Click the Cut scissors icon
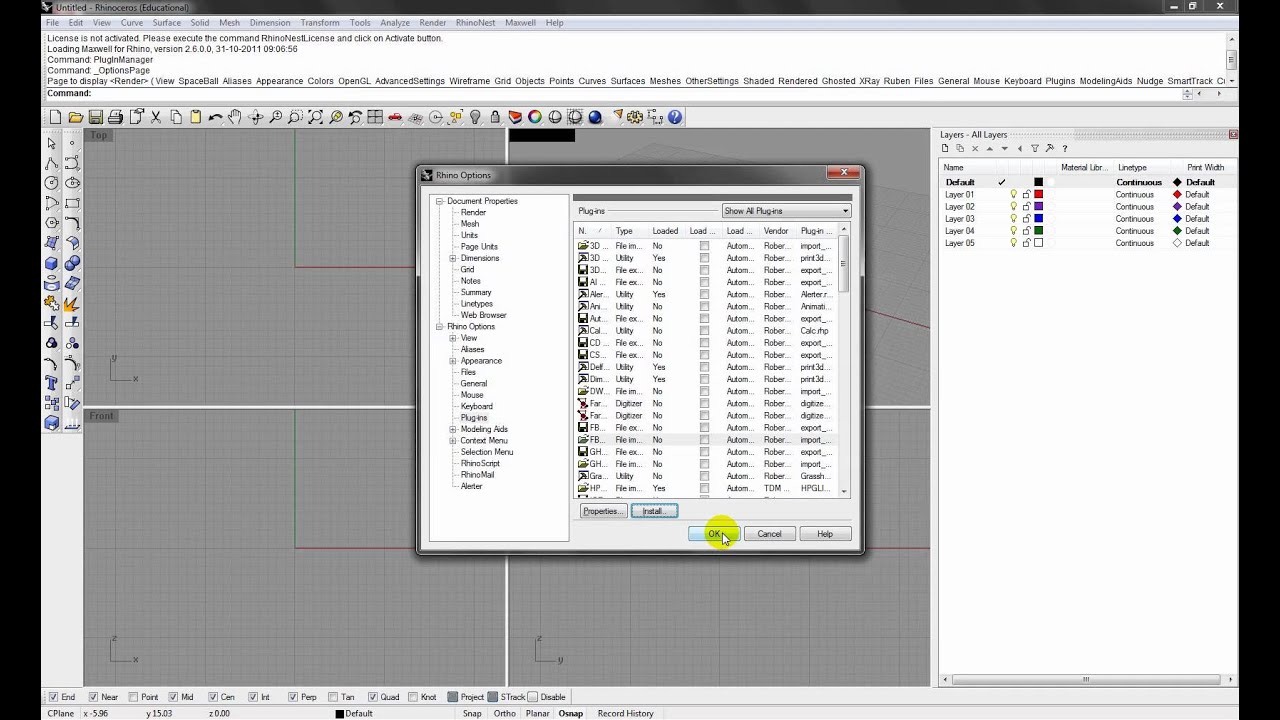This screenshot has height=720, width=1280. click(x=155, y=117)
